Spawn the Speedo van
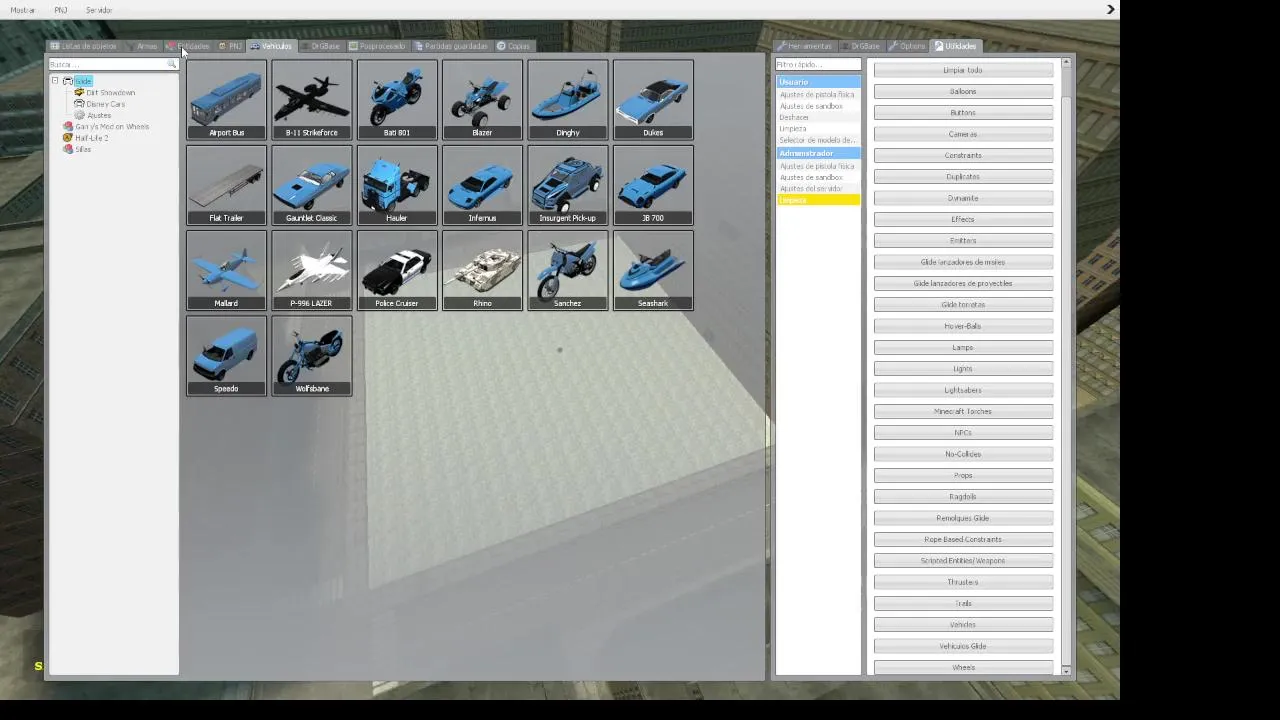 pos(226,356)
